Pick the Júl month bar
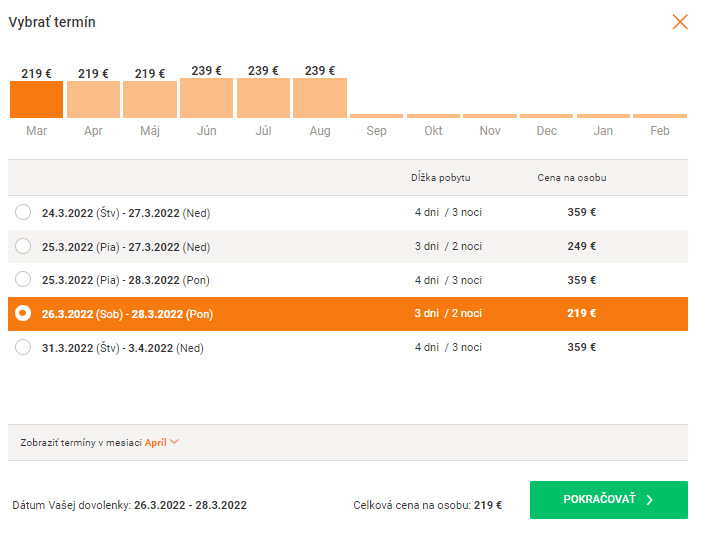Image resolution: width=705 pixels, height=539 pixels. (263, 98)
